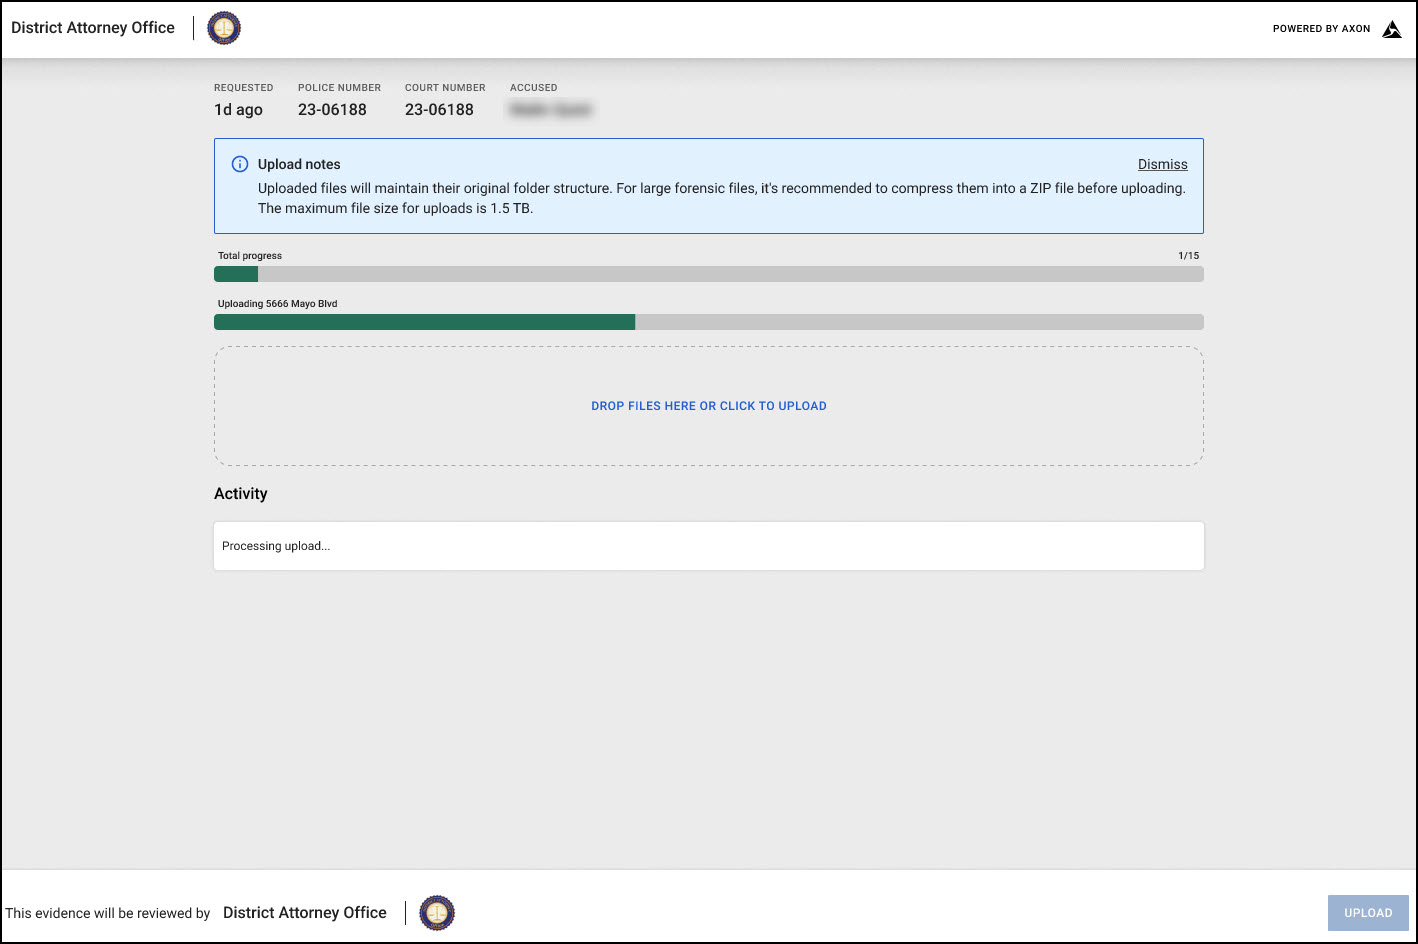Image resolution: width=1418 pixels, height=944 pixels.
Task: Select the COURT NUMBER 23-06188 value
Action: point(440,109)
